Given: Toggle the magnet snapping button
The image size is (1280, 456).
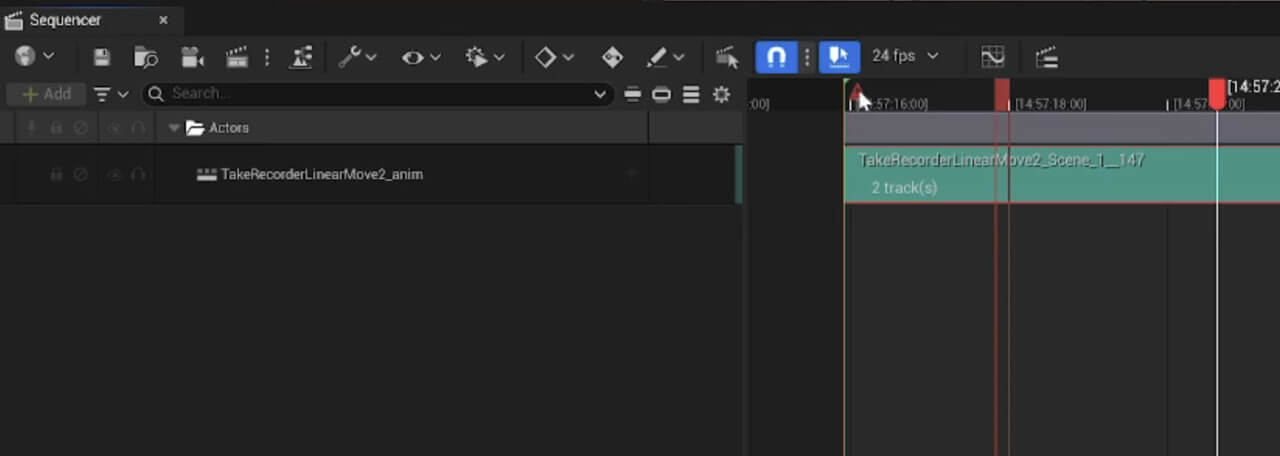Looking at the screenshot, I should (x=776, y=57).
